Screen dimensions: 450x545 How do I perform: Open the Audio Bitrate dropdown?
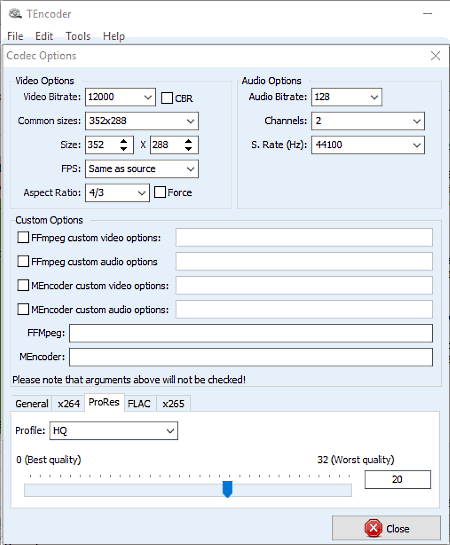pyautogui.click(x=374, y=97)
